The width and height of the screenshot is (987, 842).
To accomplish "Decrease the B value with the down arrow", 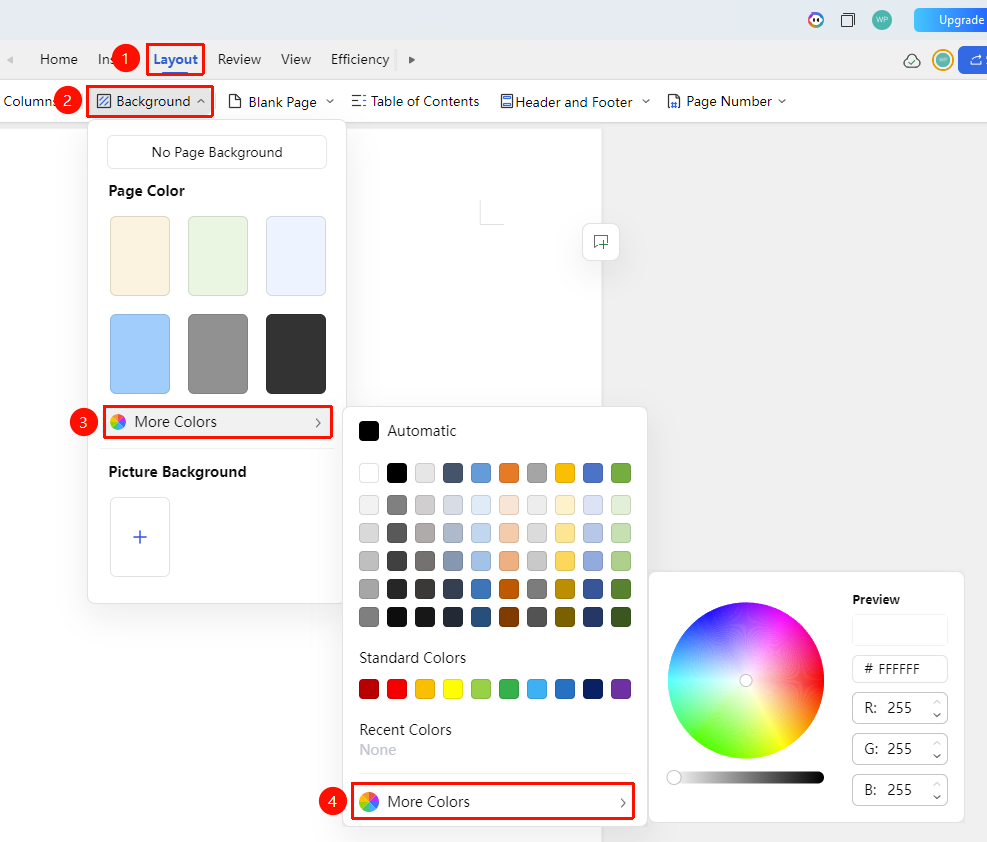I will [937, 797].
